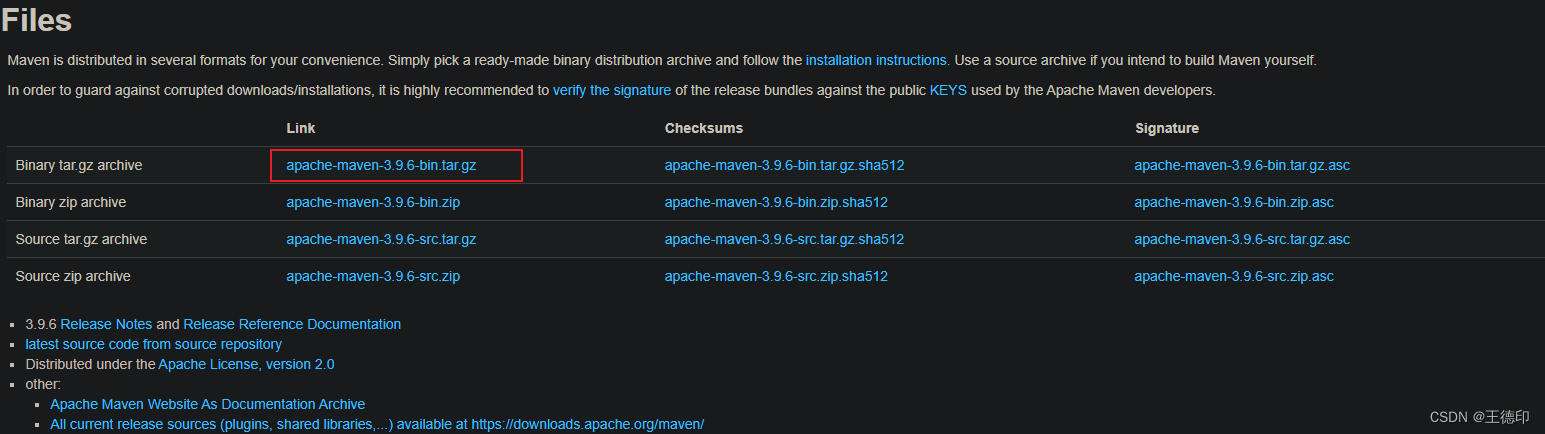1545x434 pixels.
Task: Open apache-maven-3.9.6-src.zip.asc signature
Action: 1234,276
